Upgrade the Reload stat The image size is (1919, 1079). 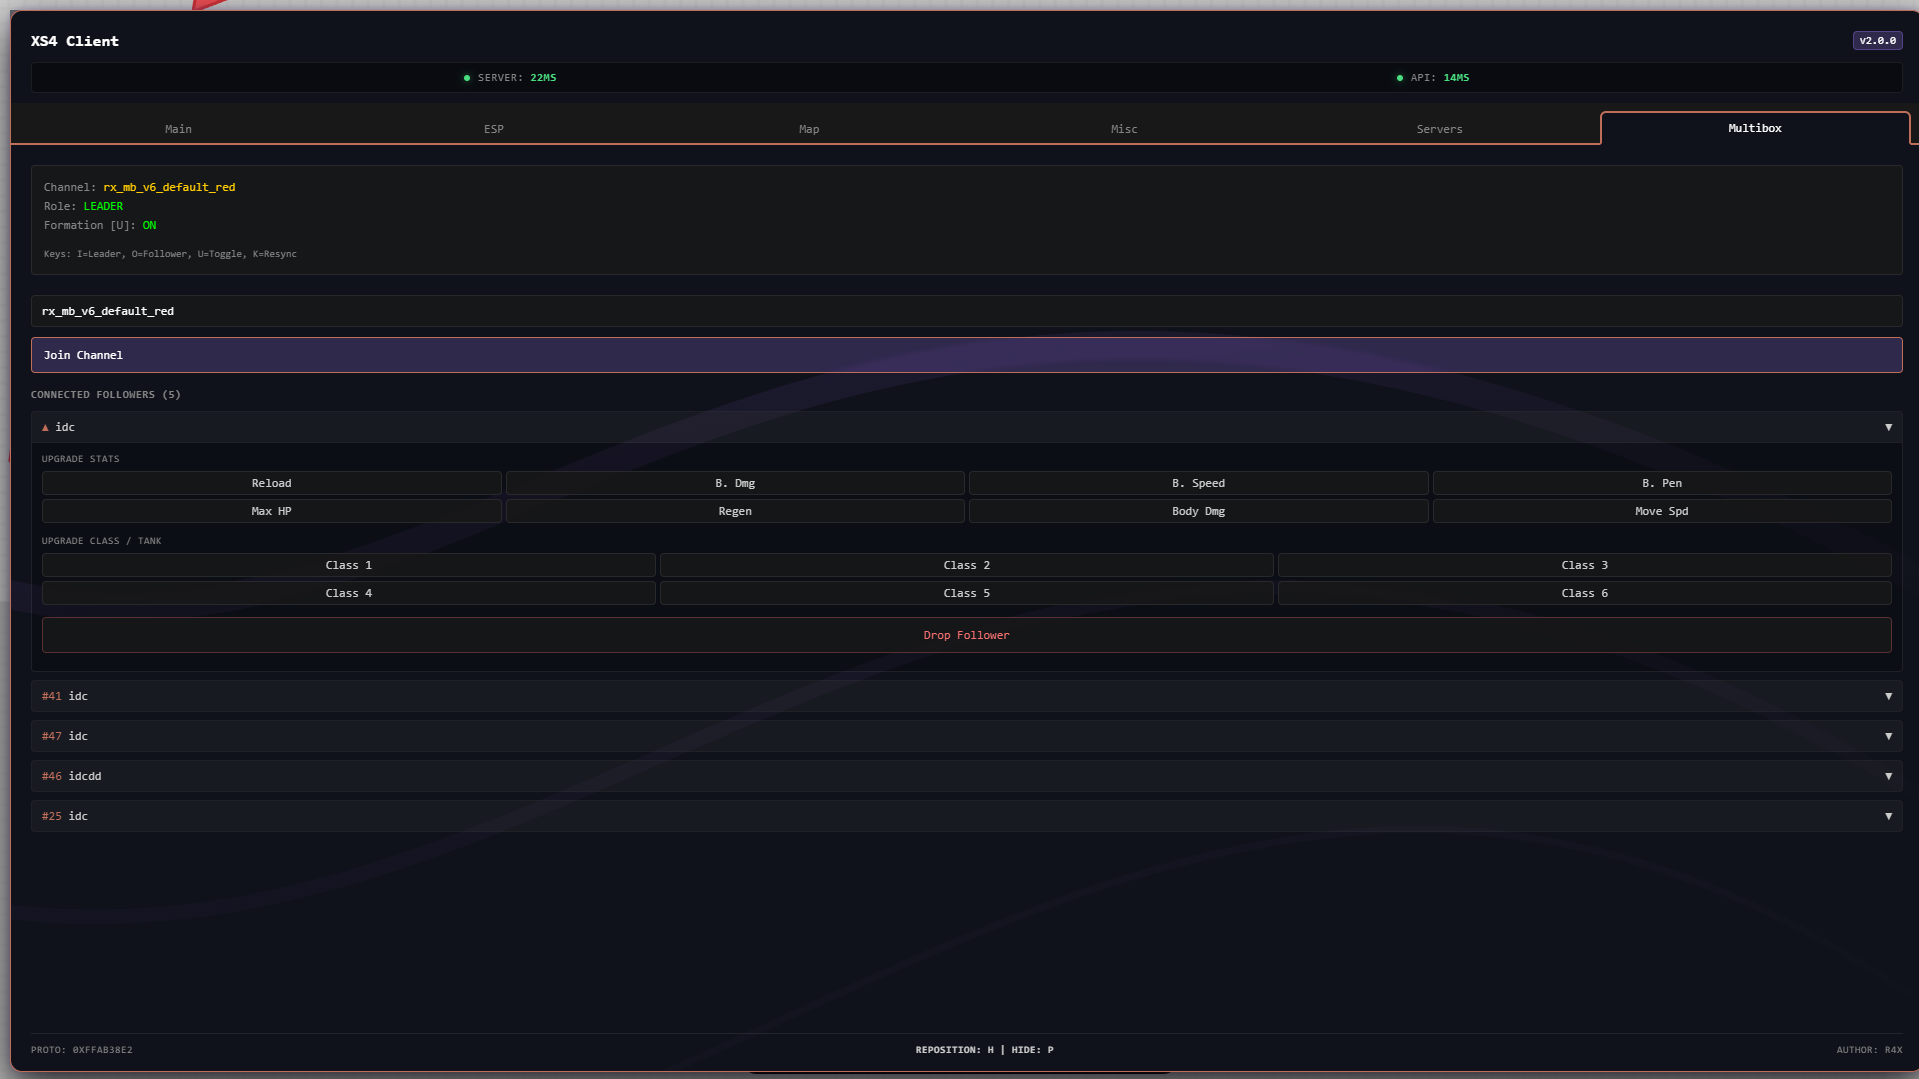coord(271,483)
